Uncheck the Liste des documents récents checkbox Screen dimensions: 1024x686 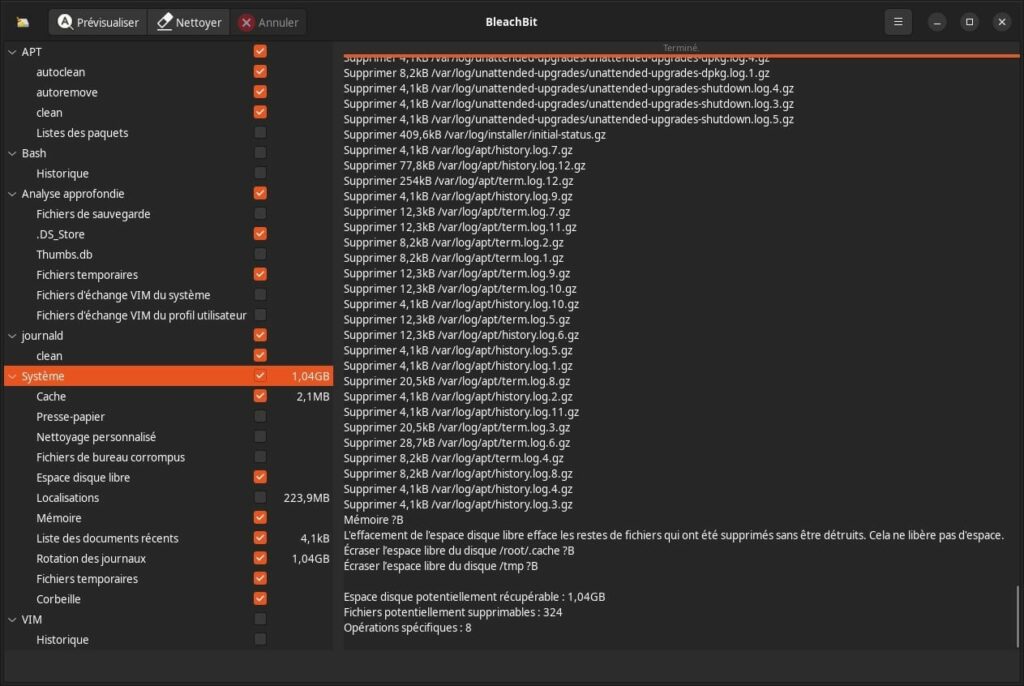[x=260, y=537]
